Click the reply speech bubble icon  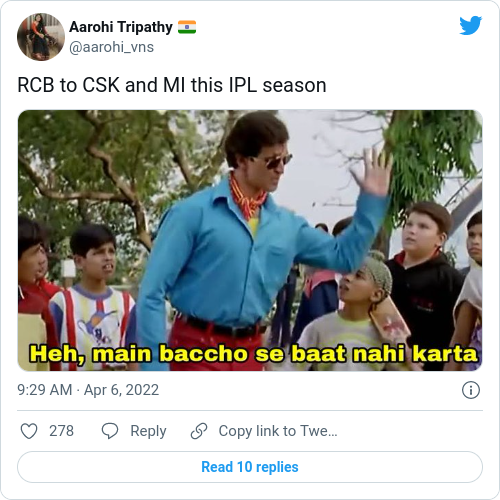pos(110,431)
